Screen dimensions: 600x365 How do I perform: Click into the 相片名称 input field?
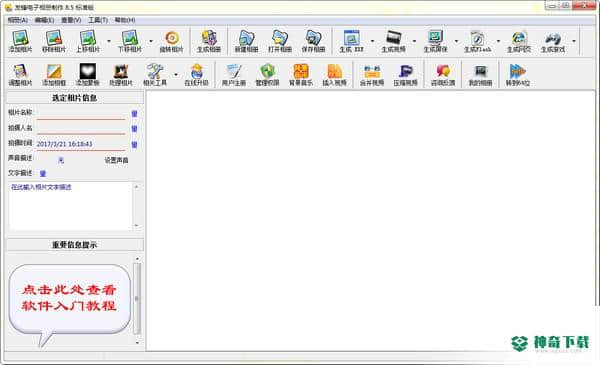tap(81, 114)
